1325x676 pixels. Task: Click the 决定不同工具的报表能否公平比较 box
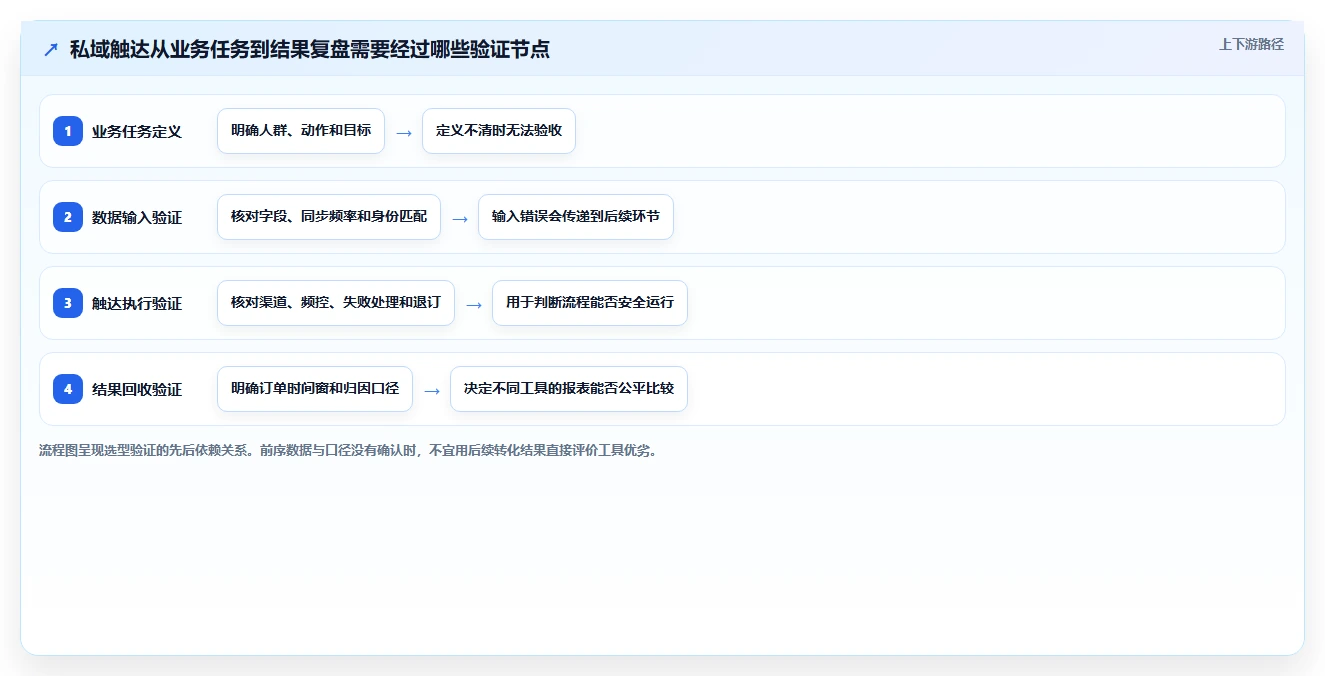tap(569, 389)
